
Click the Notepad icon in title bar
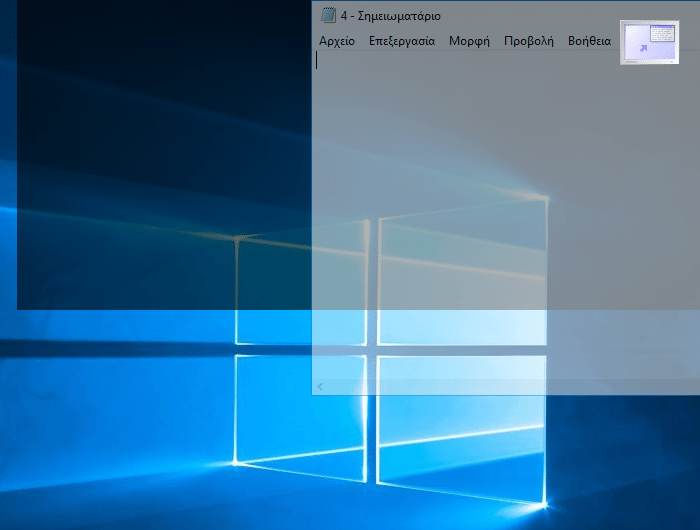point(328,16)
